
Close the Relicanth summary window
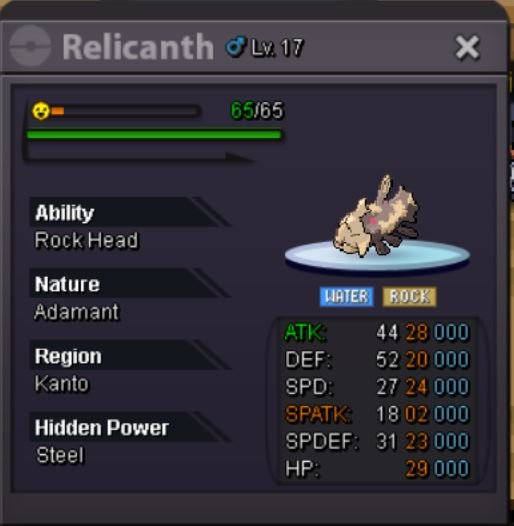tap(467, 48)
